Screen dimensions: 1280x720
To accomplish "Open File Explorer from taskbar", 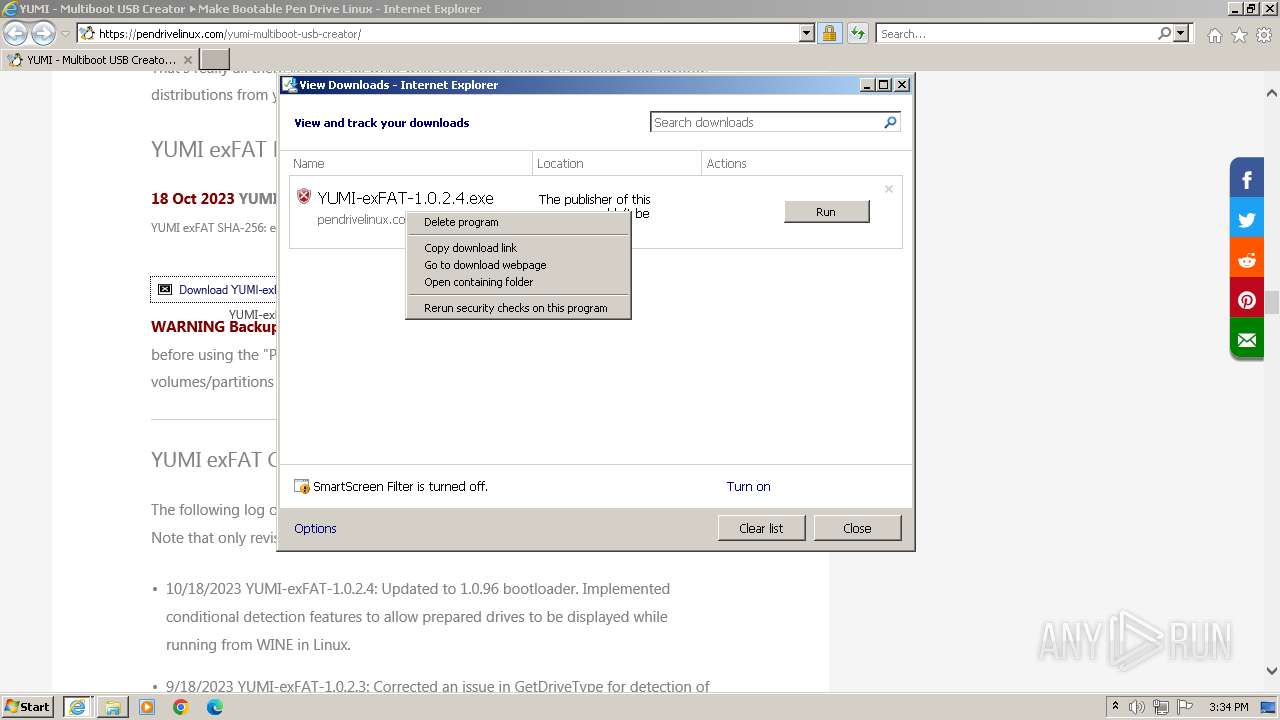I will [x=112, y=707].
